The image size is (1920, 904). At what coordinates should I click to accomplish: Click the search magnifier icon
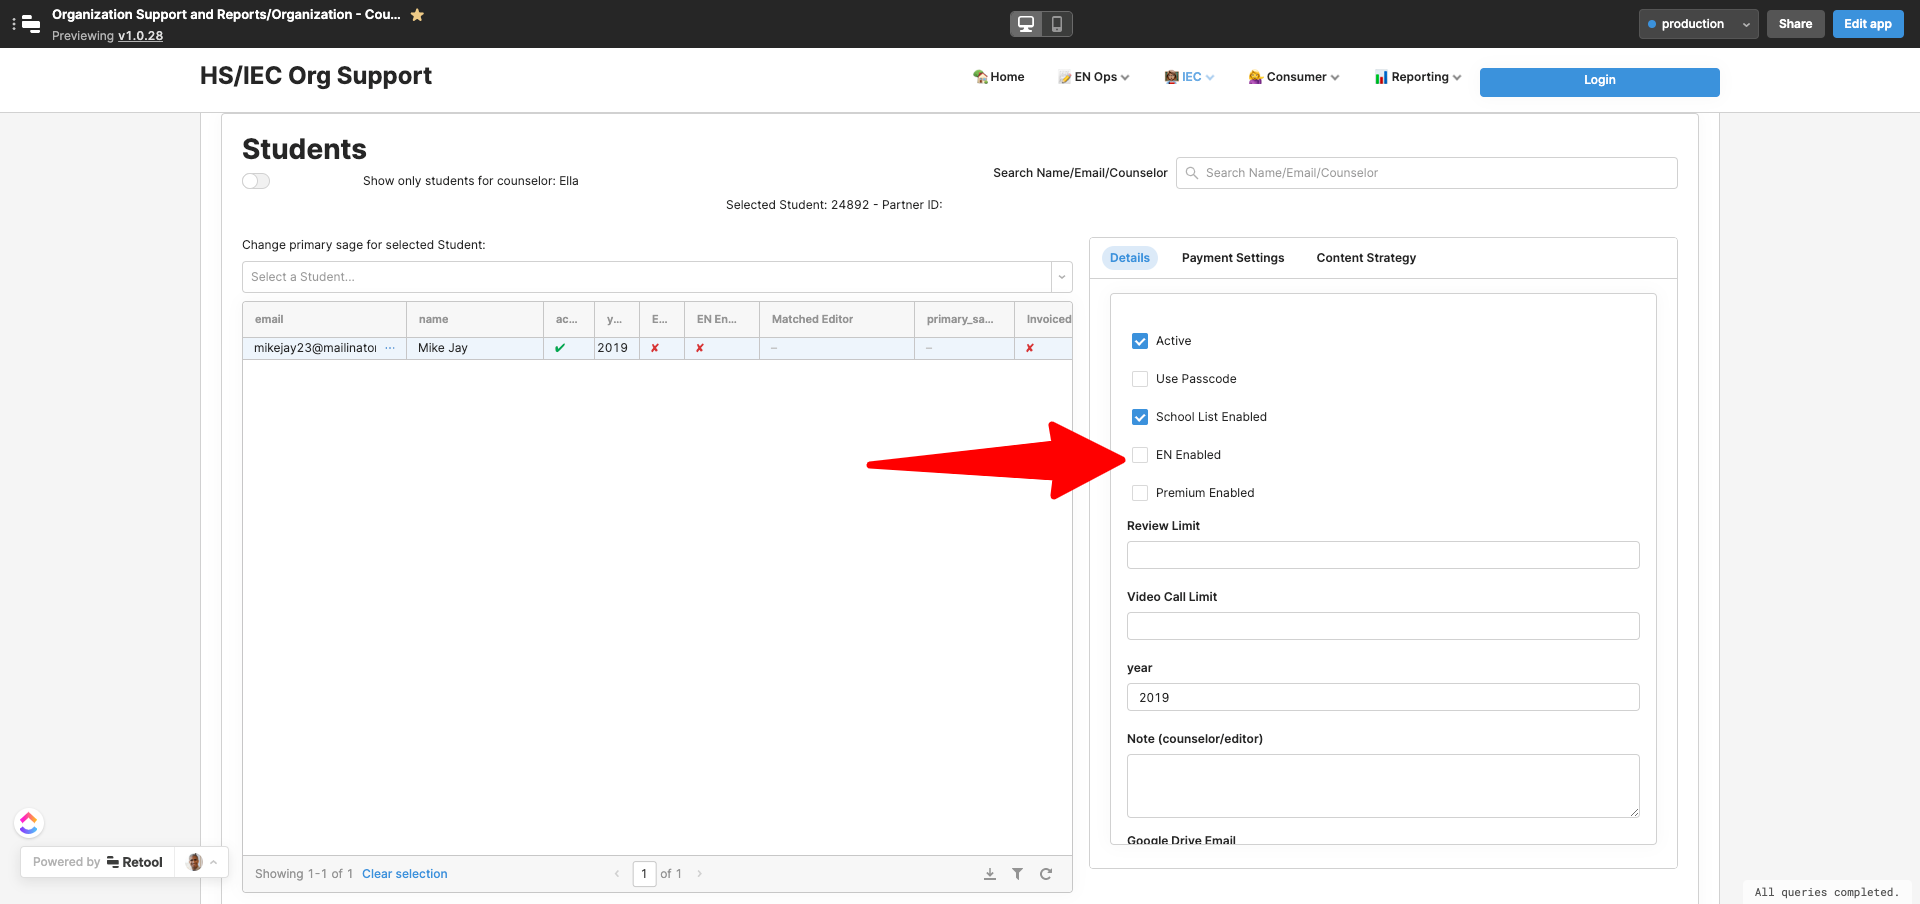pos(1192,173)
